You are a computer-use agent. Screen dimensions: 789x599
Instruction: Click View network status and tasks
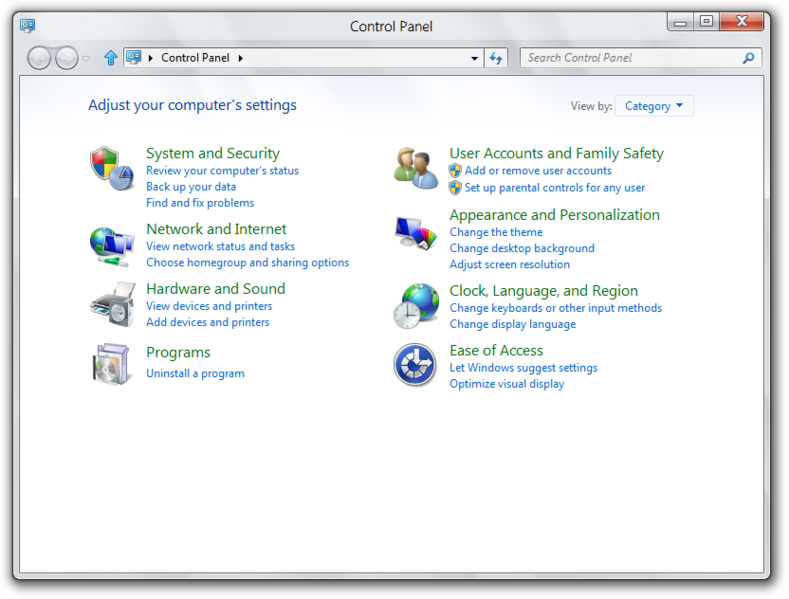coord(220,246)
